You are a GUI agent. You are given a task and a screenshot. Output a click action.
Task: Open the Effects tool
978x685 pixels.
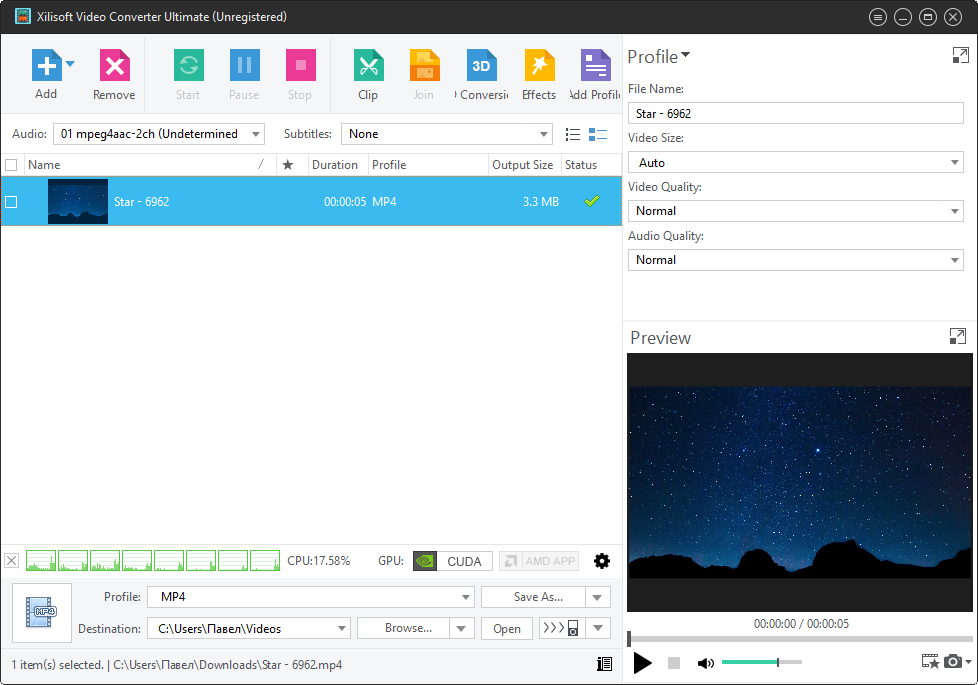[x=539, y=75]
